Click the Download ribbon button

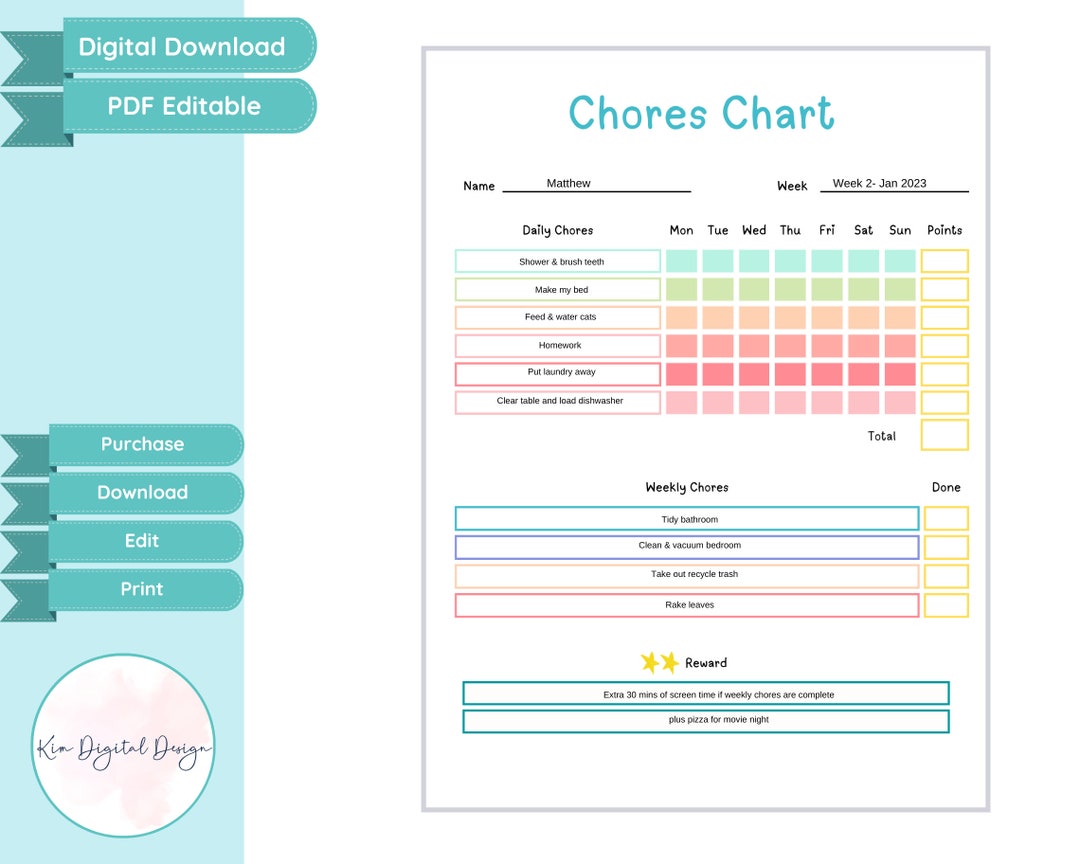pyautogui.click(x=143, y=492)
